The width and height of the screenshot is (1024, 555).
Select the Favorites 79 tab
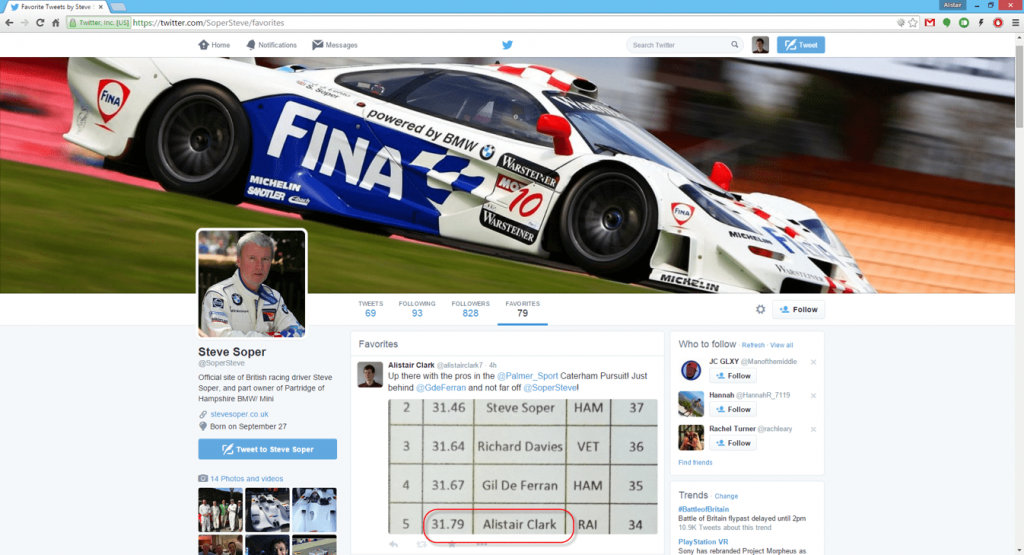pyautogui.click(x=522, y=309)
